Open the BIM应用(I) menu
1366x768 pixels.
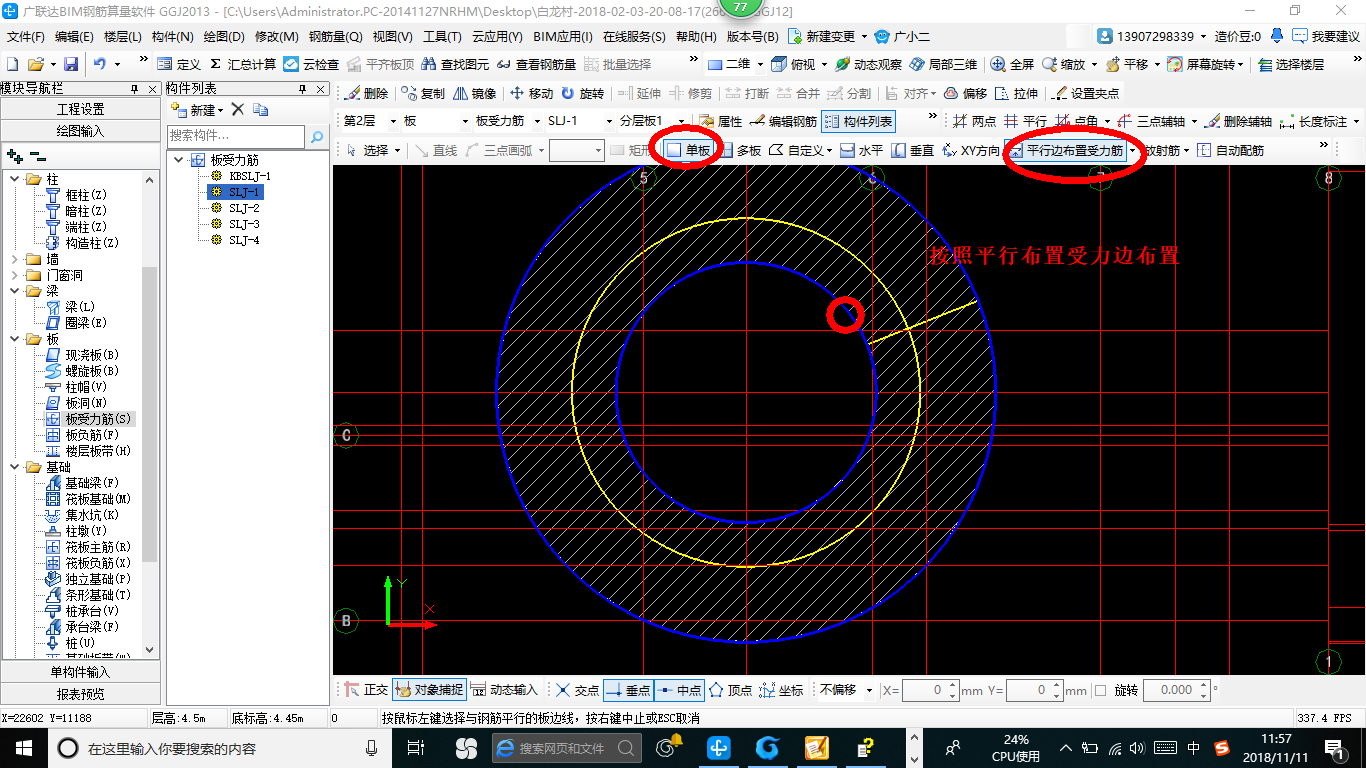pos(562,37)
